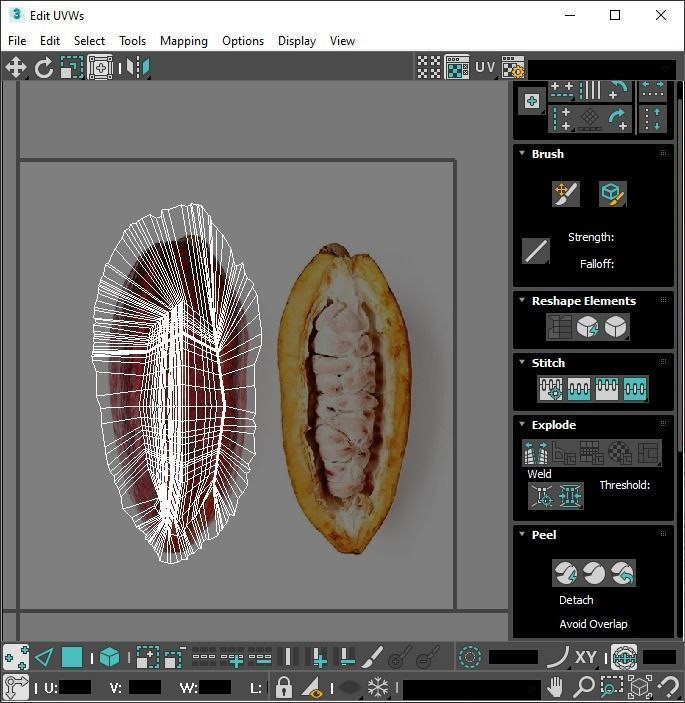The width and height of the screenshot is (685, 703).
Task: Click the Paint Move brush icon
Action: (x=566, y=194)
